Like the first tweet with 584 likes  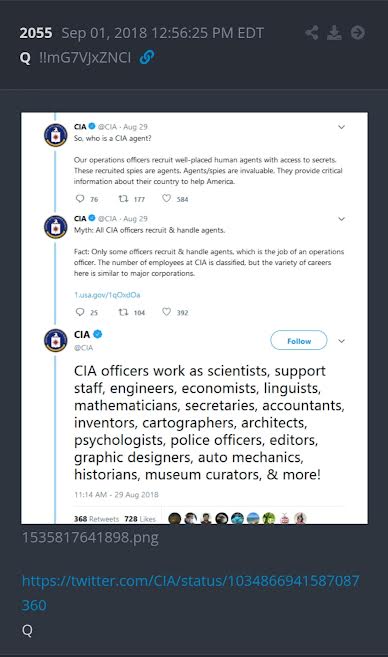point(166,198)
